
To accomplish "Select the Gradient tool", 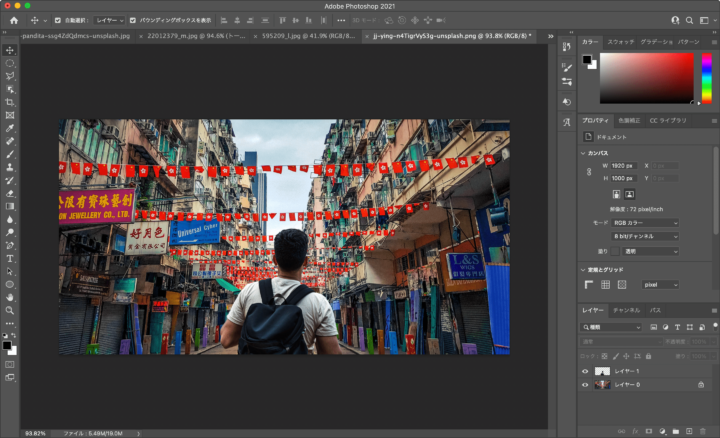I will coord(10,206).
